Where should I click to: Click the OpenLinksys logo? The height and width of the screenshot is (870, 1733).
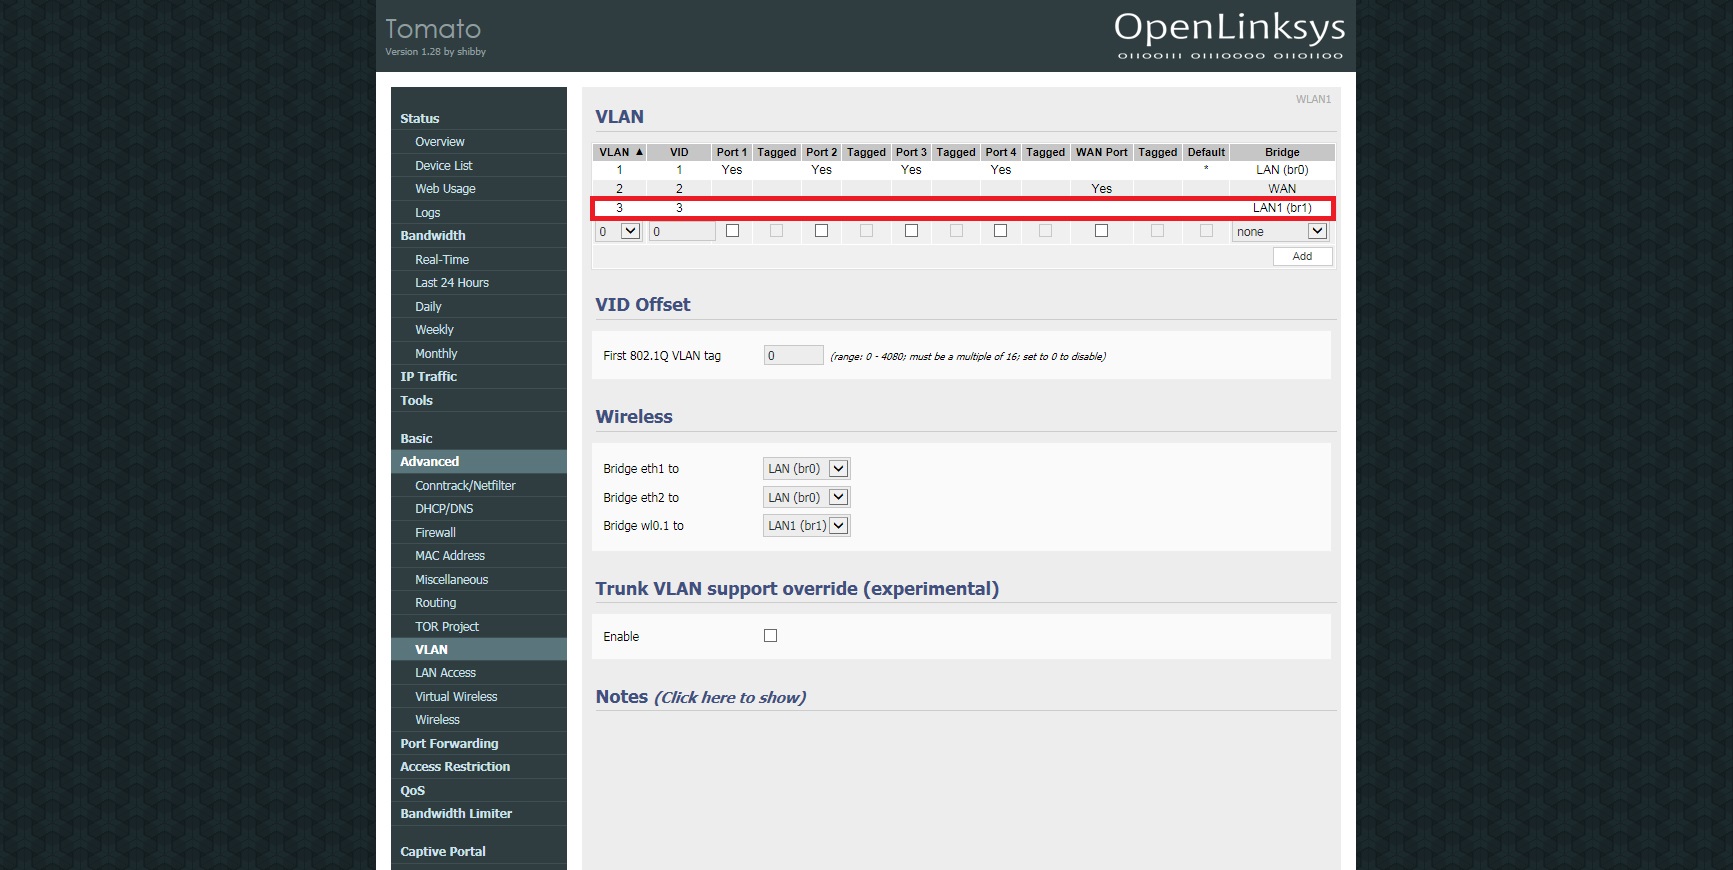(1229, 35)
